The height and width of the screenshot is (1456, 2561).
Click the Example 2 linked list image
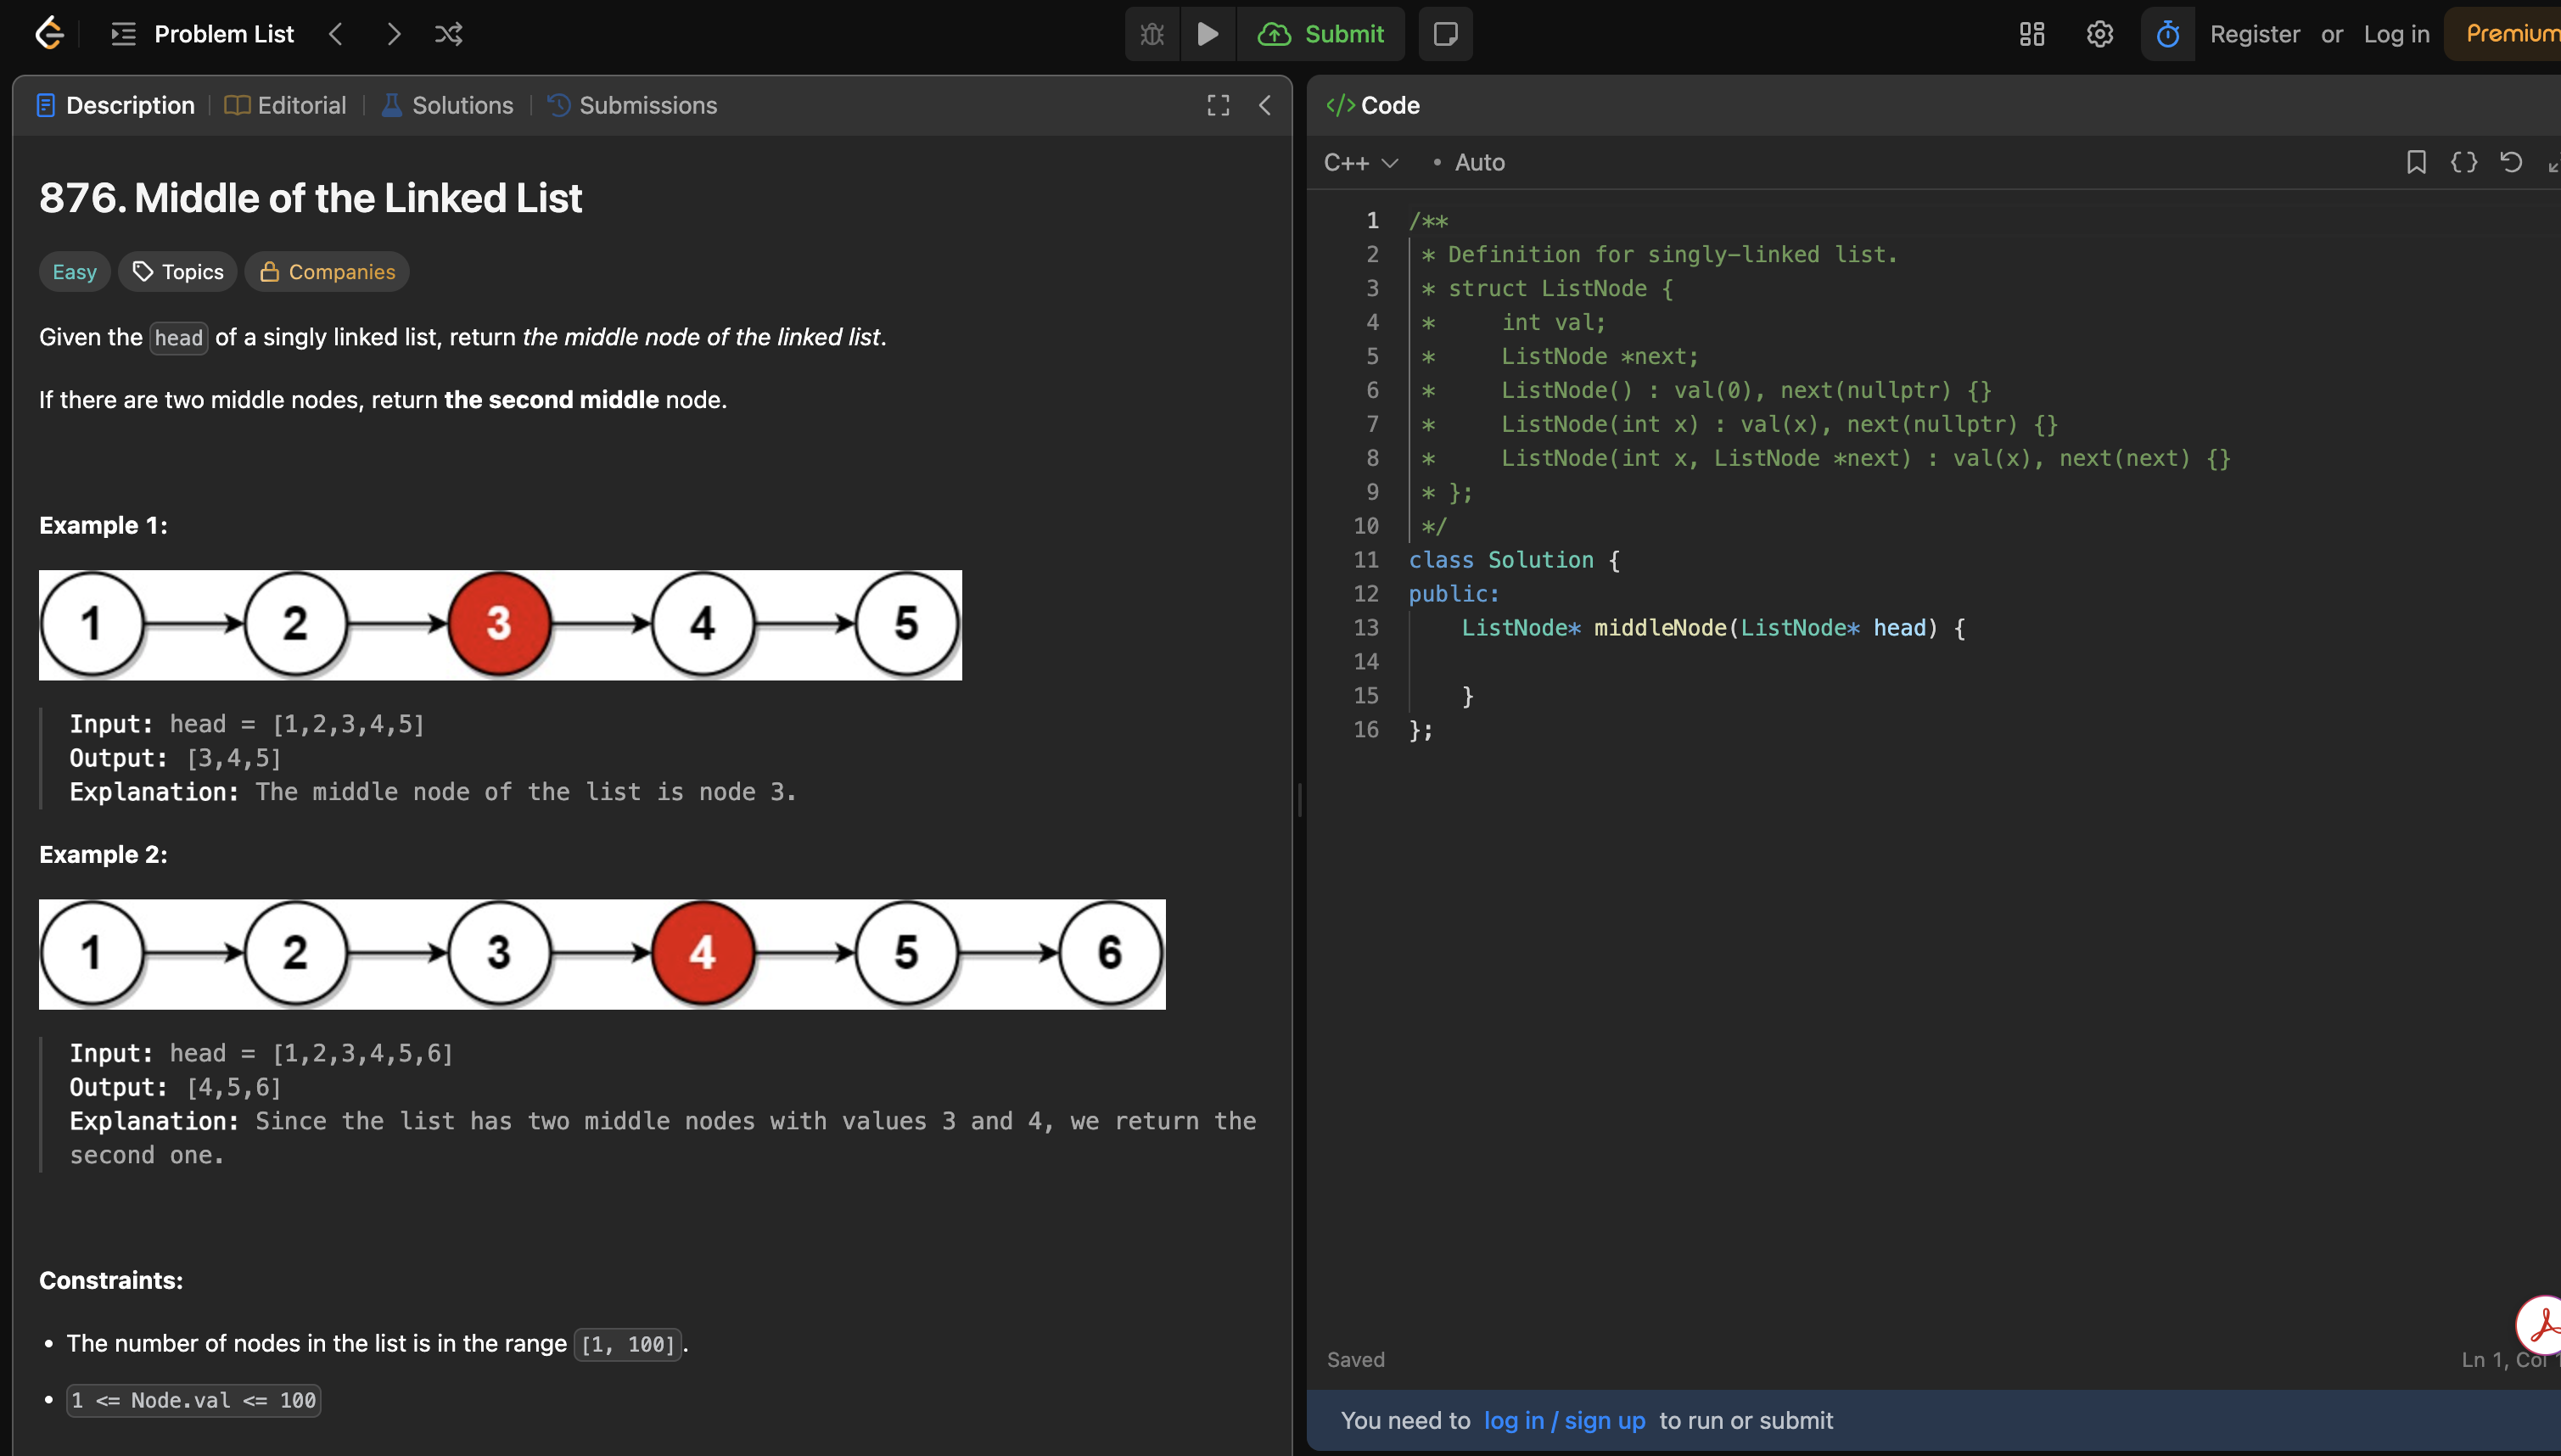pyautogui.click(x=602, y=954)
